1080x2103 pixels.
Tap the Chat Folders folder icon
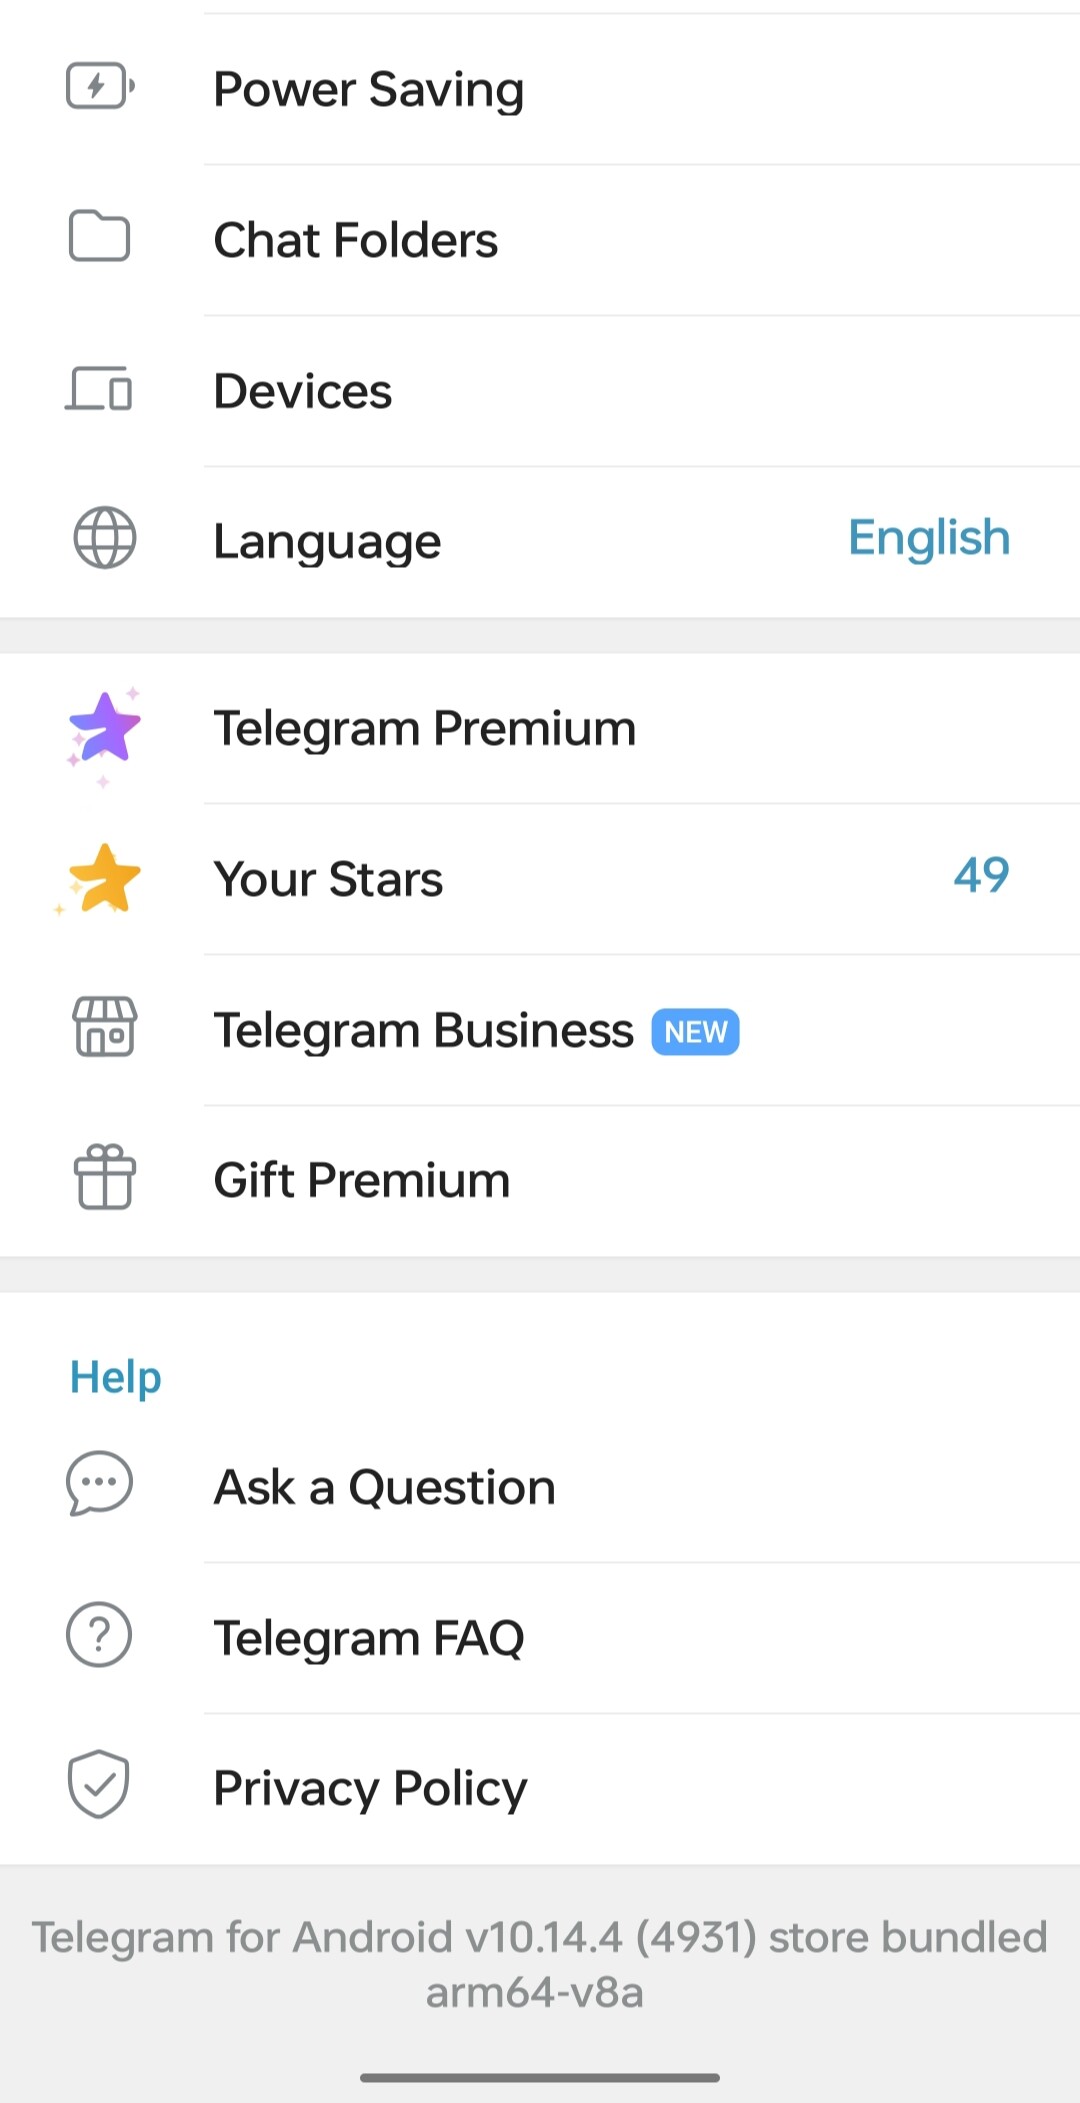[x=99, y=237]
